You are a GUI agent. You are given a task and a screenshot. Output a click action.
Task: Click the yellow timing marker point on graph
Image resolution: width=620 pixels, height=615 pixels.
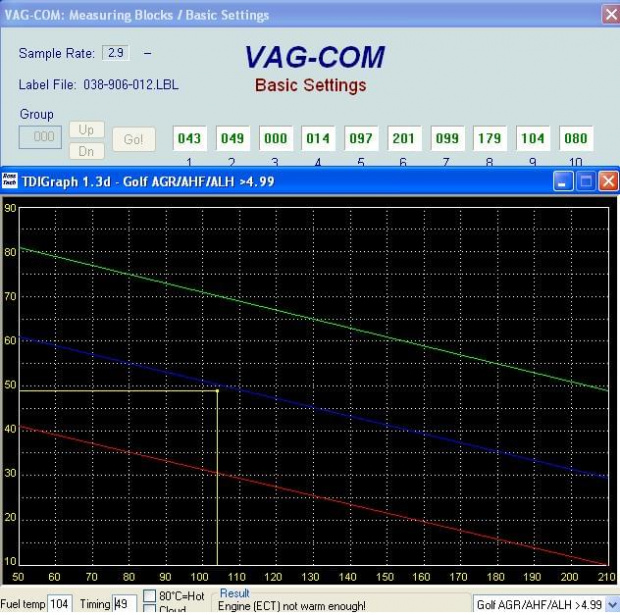coord(217,391)
